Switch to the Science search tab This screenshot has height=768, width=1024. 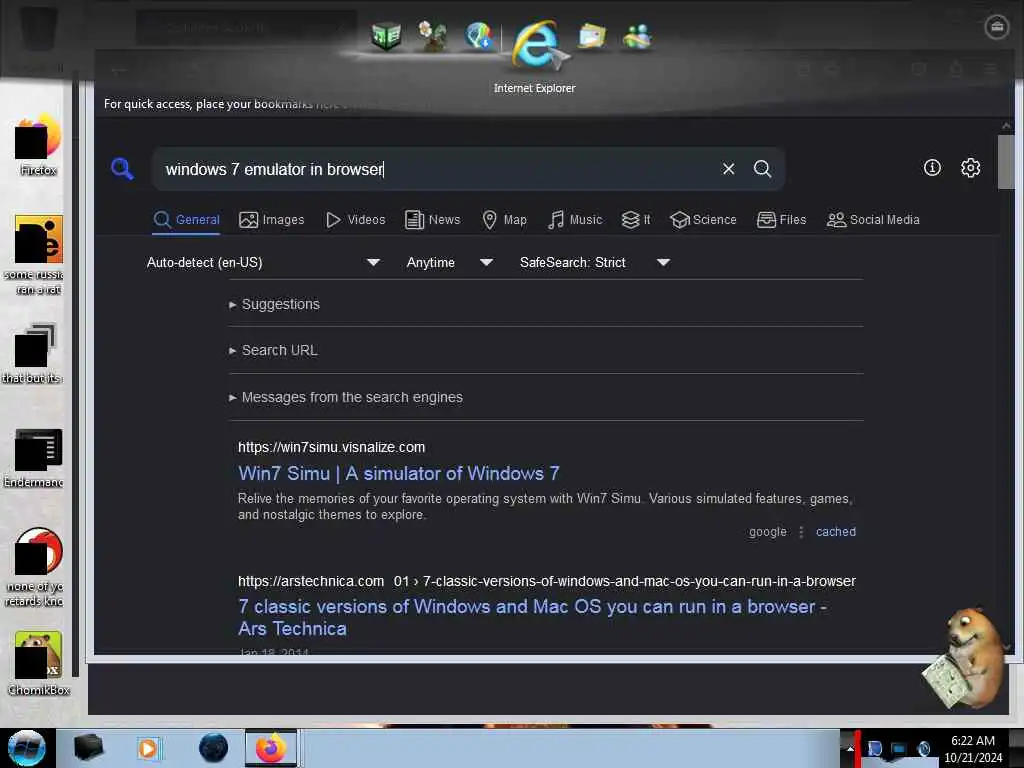(x=703, y=219)
